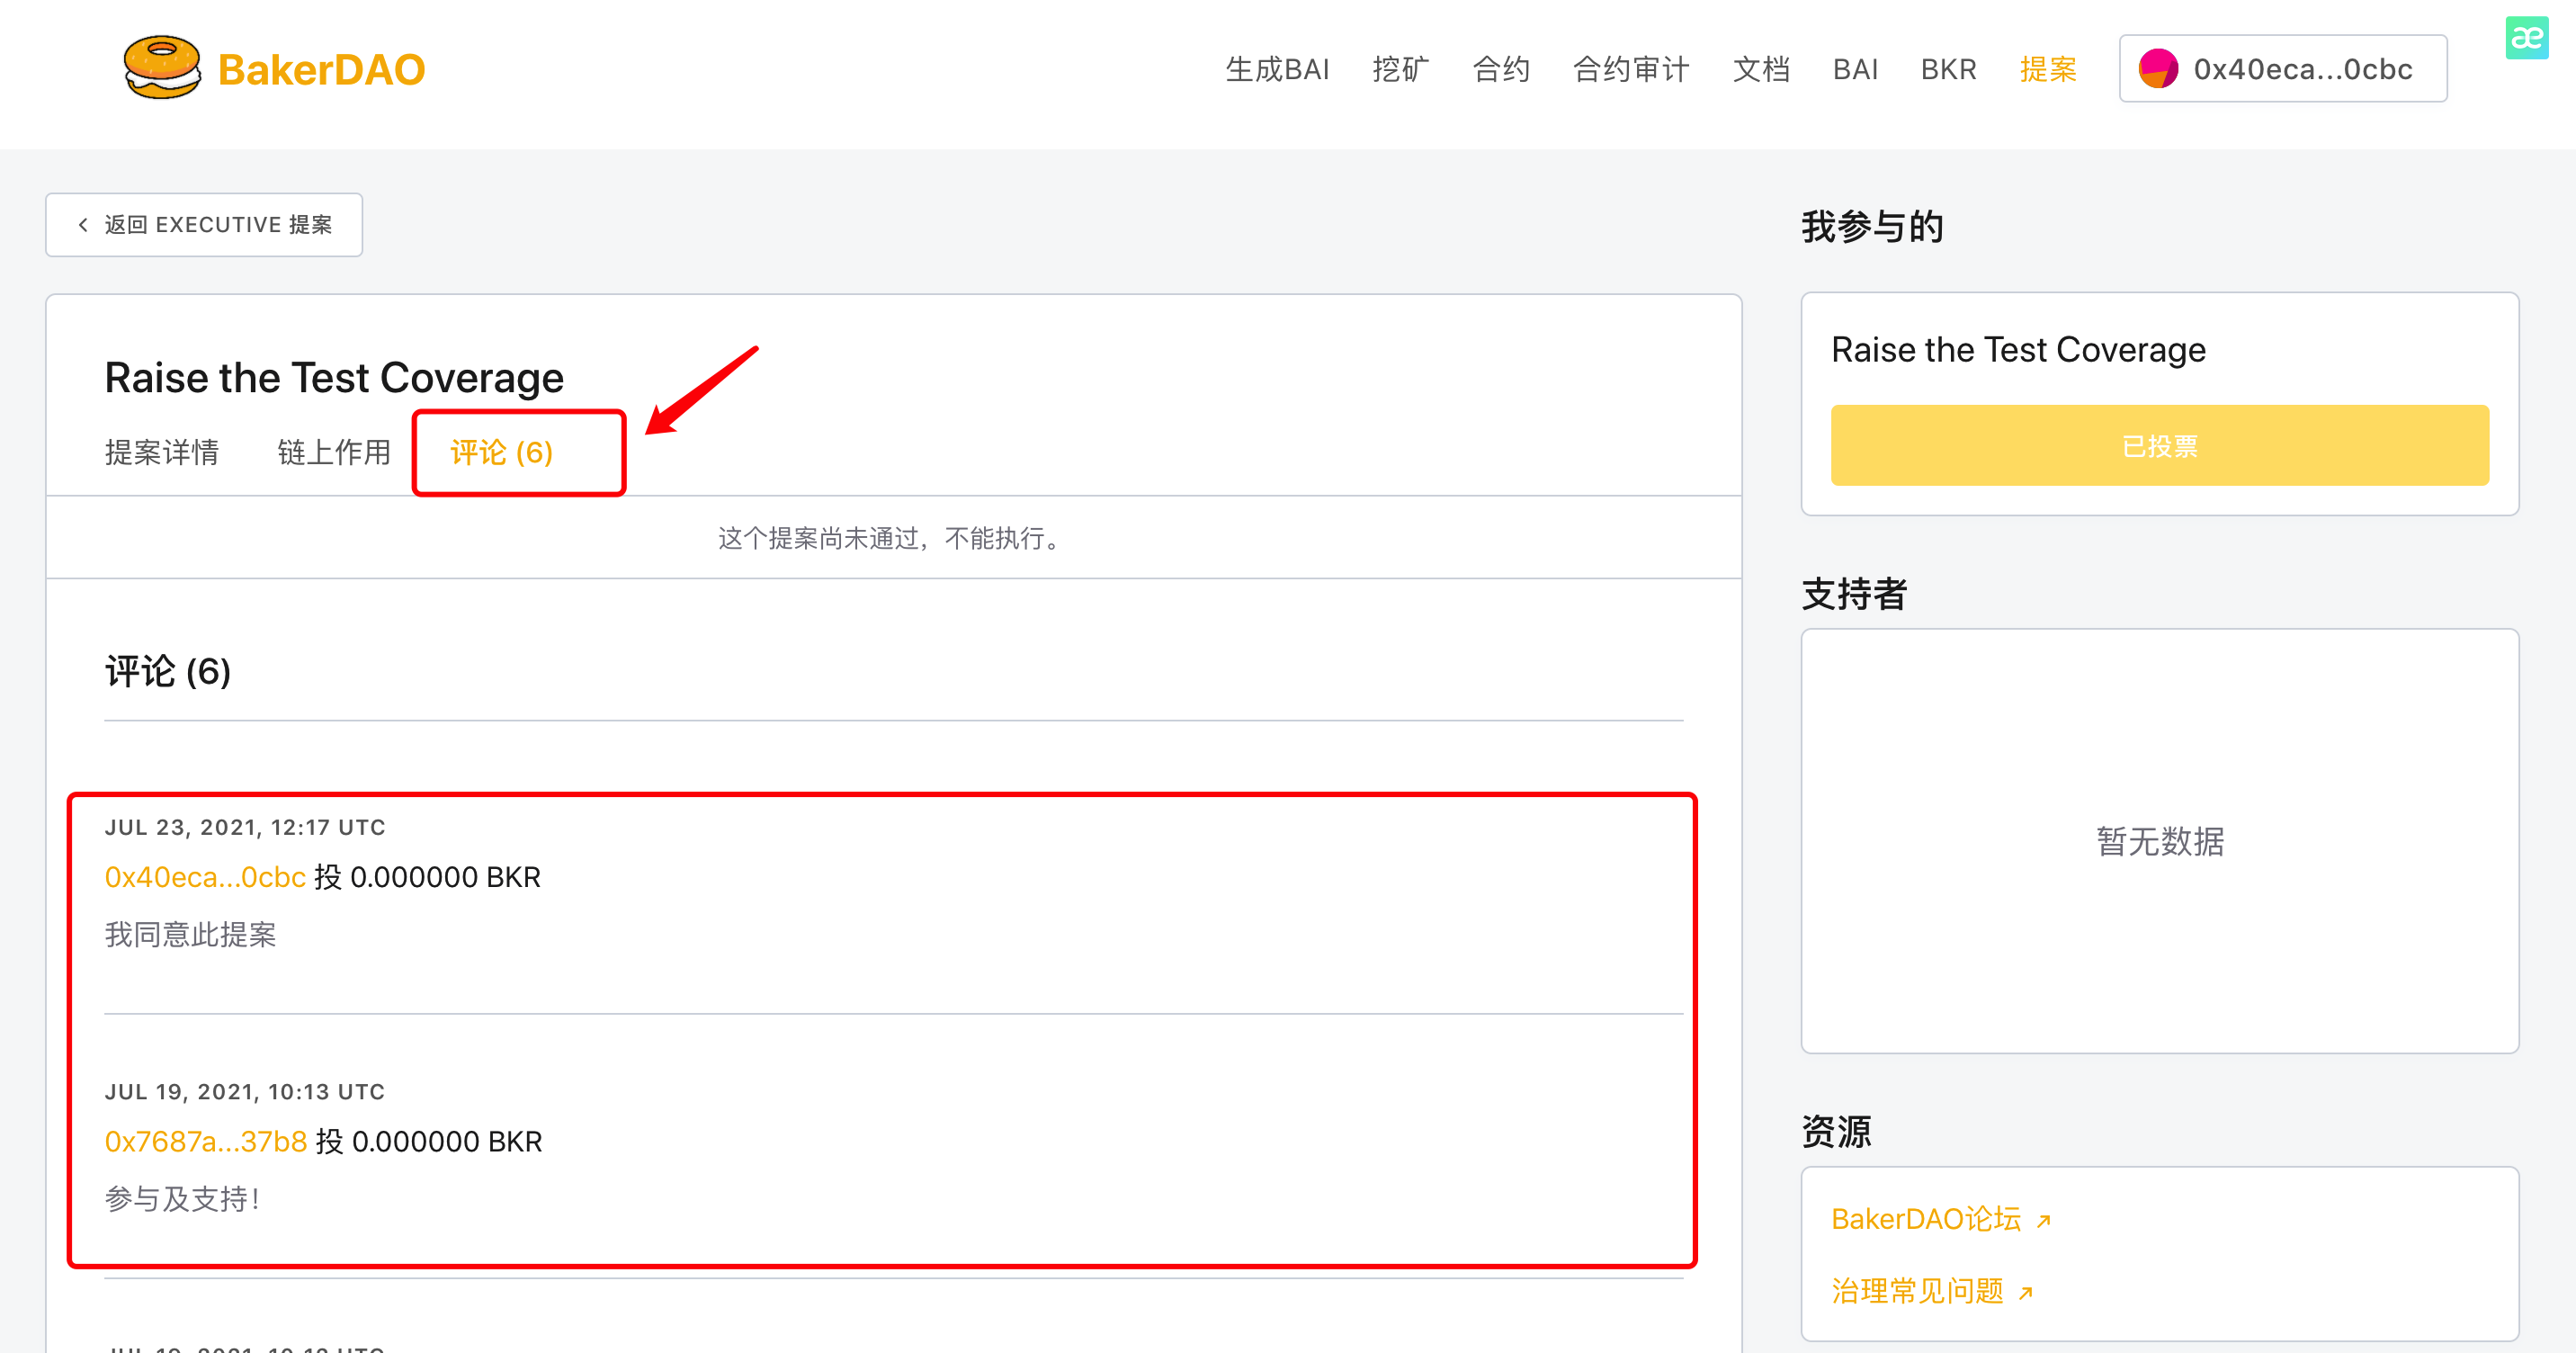The image size is (2576, 1353).
Task: Click the Raise the Test Coverage proposal heading
Action: click(334, 378)
